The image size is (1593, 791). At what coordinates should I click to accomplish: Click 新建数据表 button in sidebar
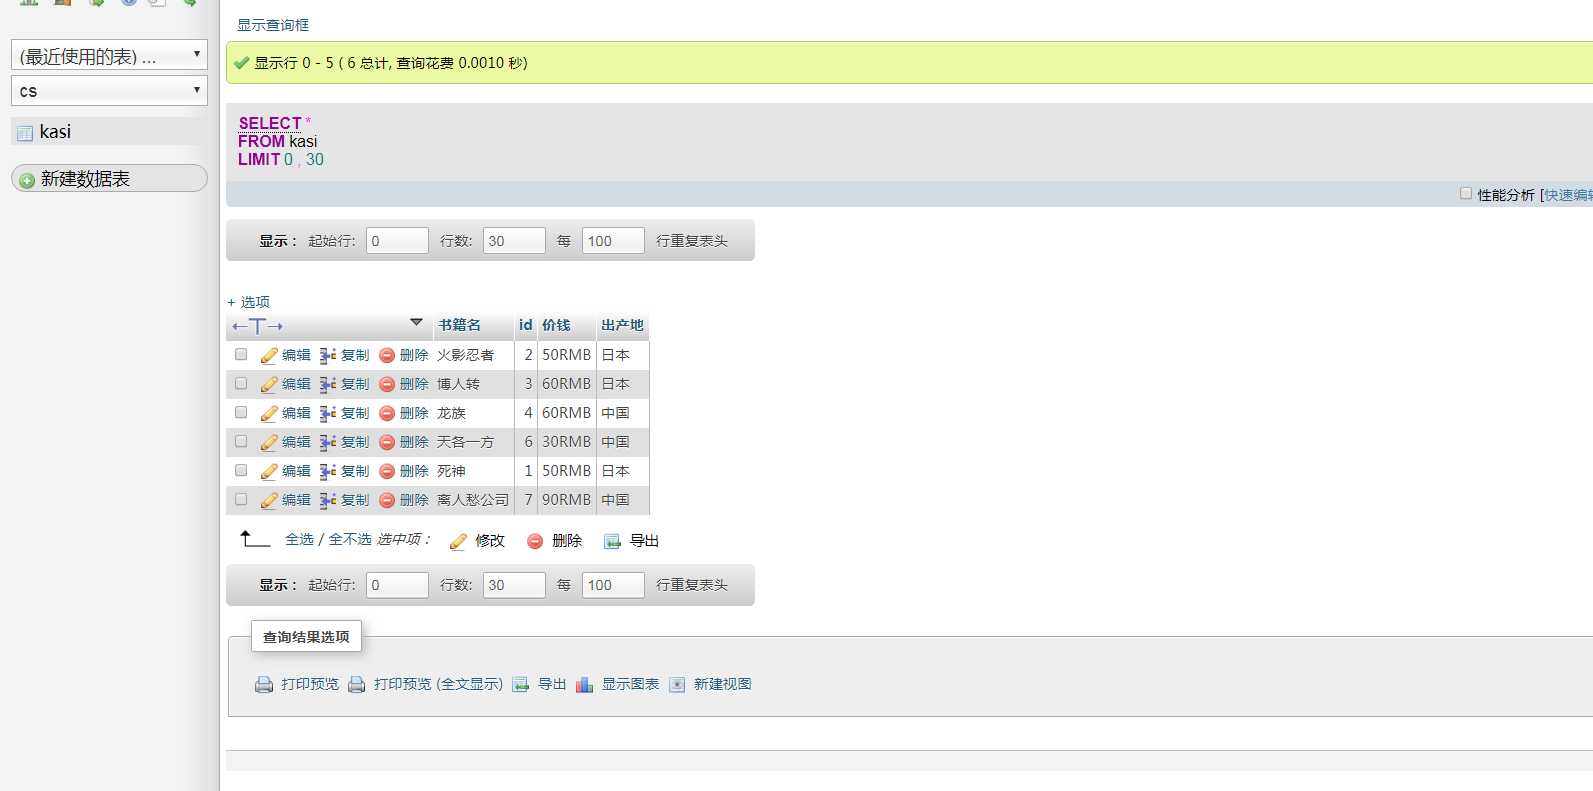pyautogui.click(x=109, y=178)
